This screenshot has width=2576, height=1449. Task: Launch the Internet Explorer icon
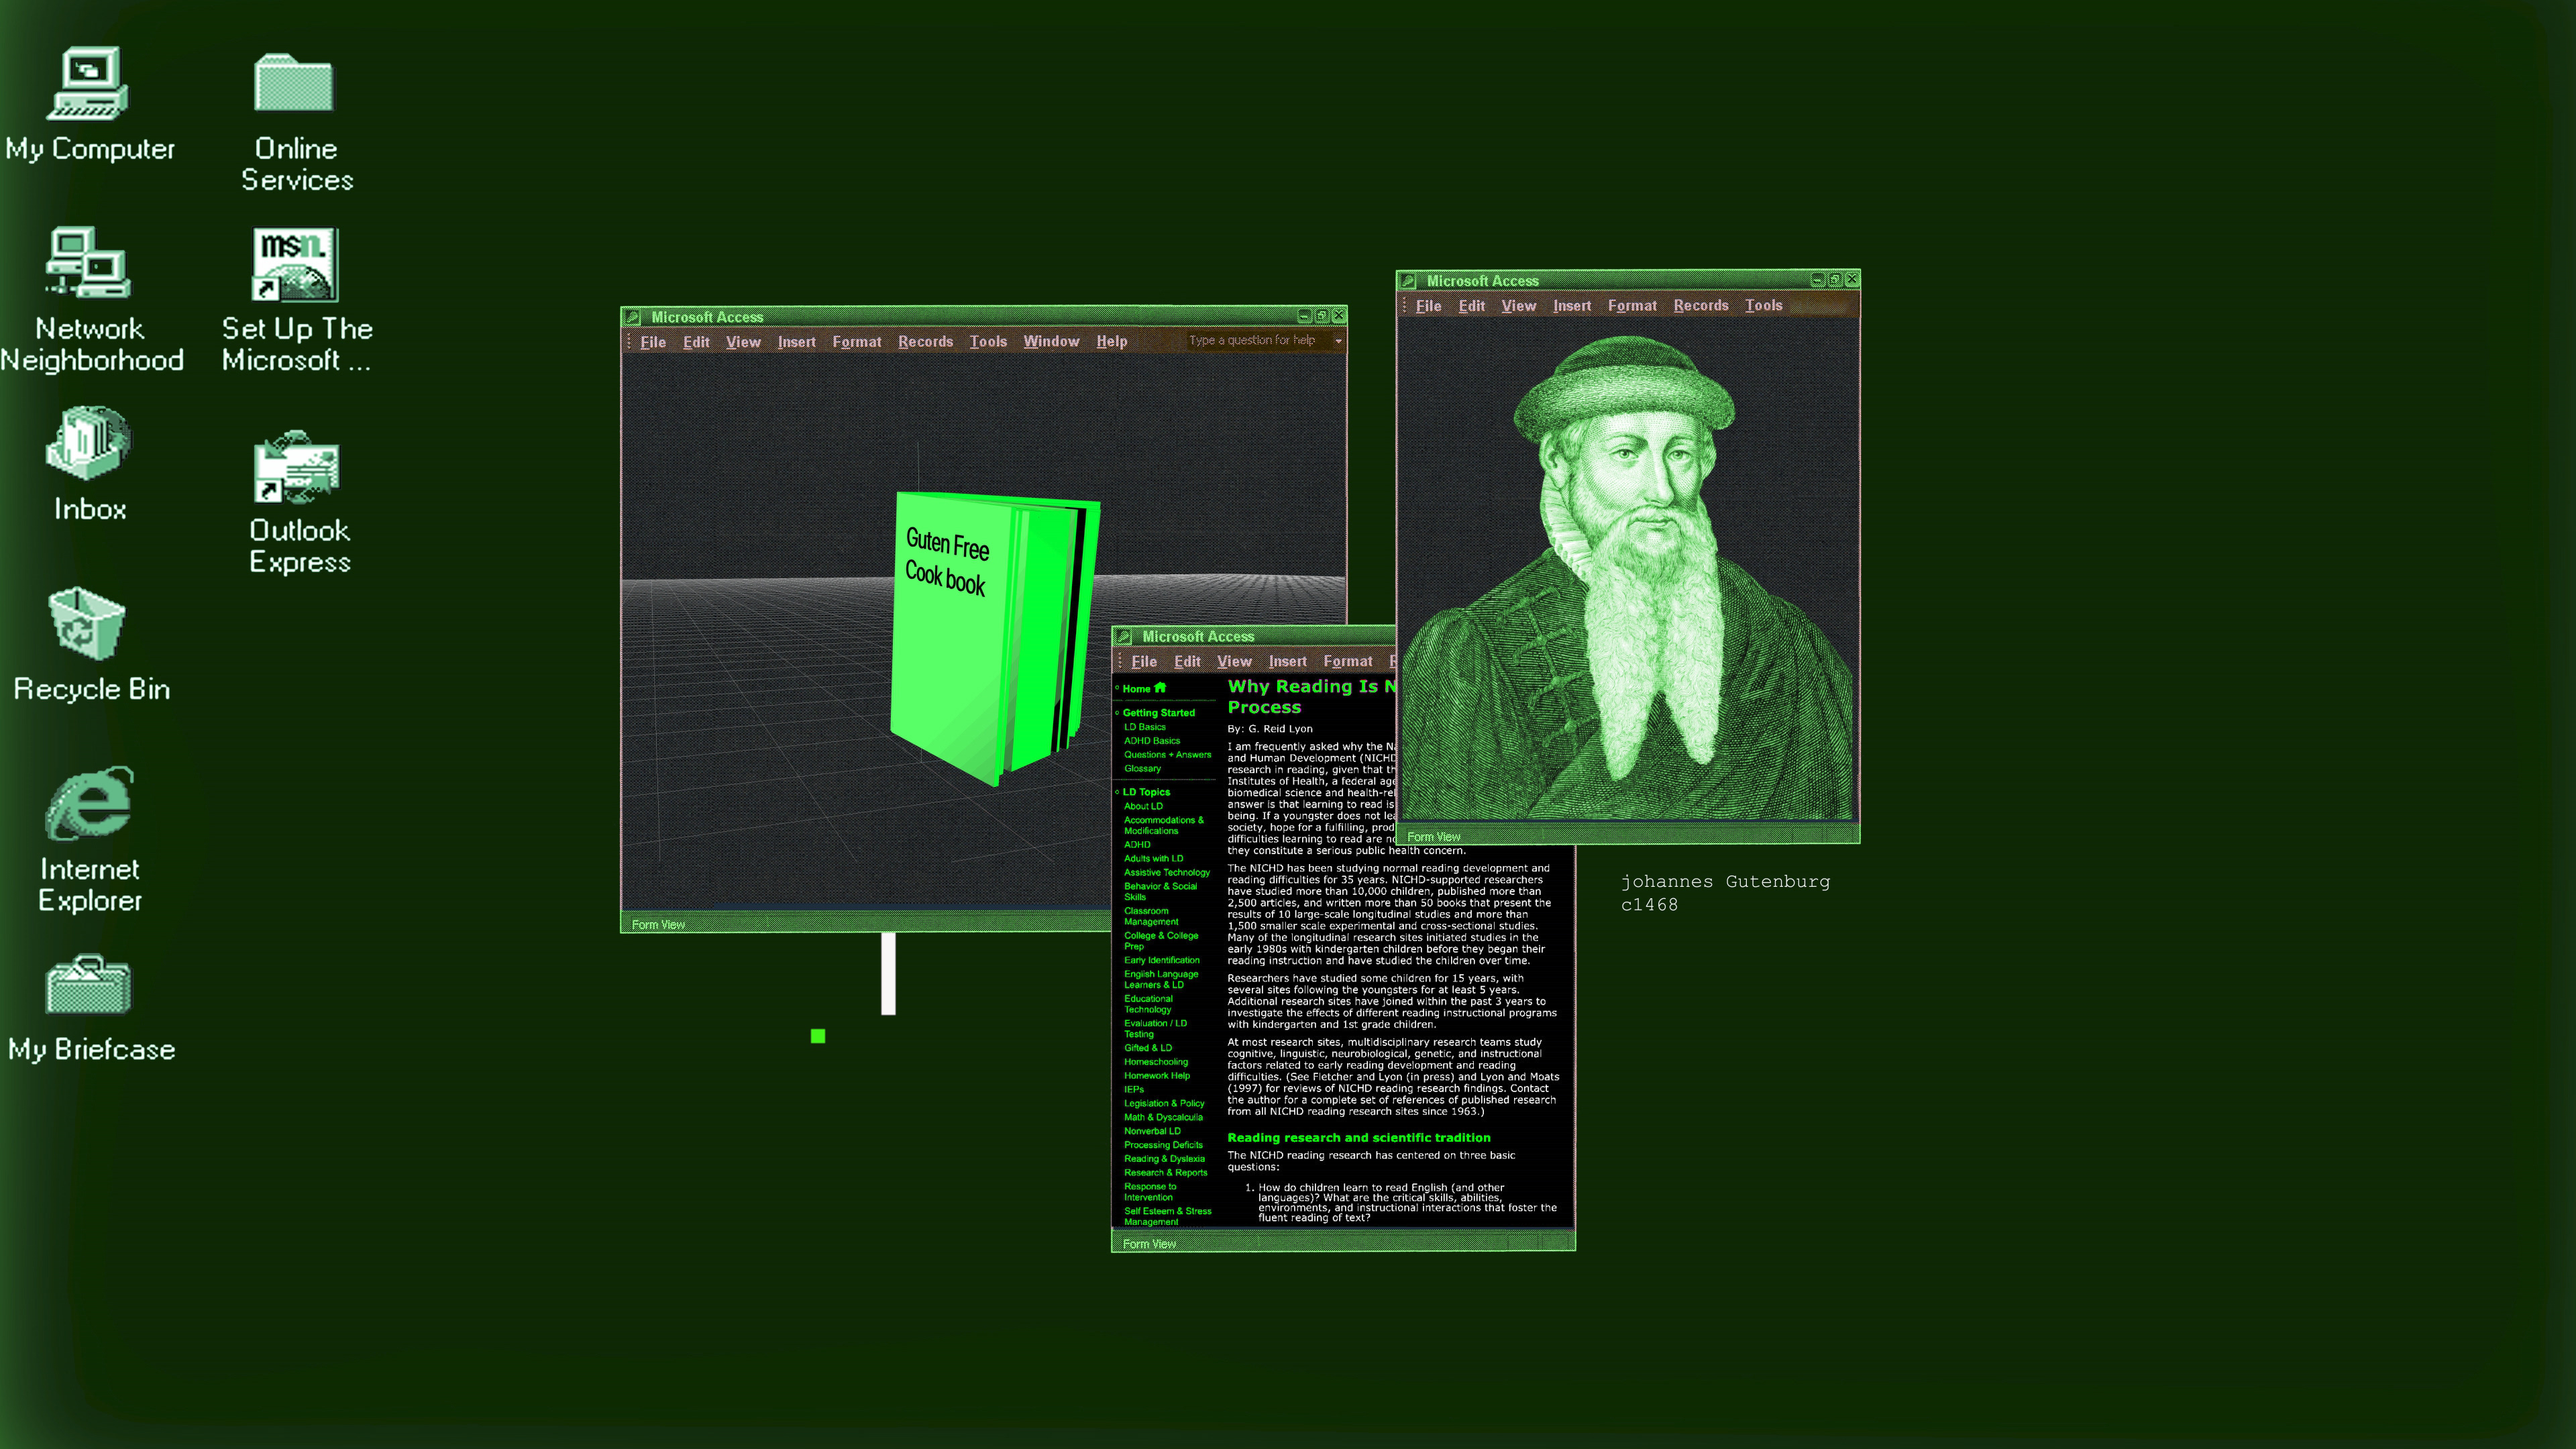coord(89,803)
